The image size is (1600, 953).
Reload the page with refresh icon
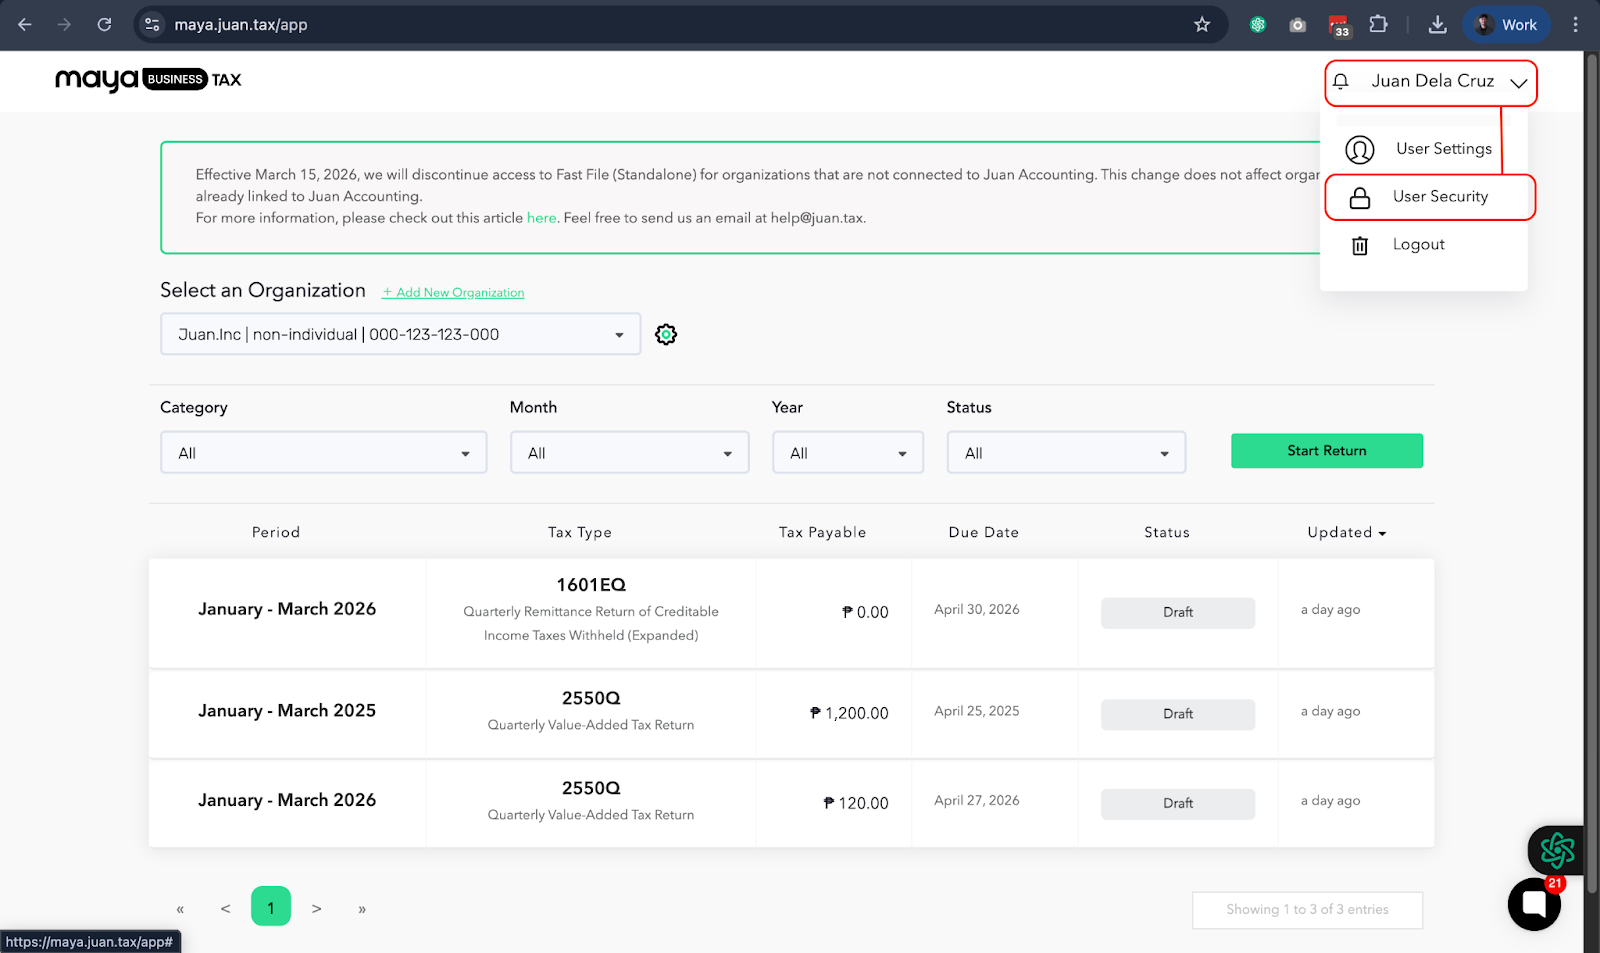pyautogui.click(x=104, y=25)
